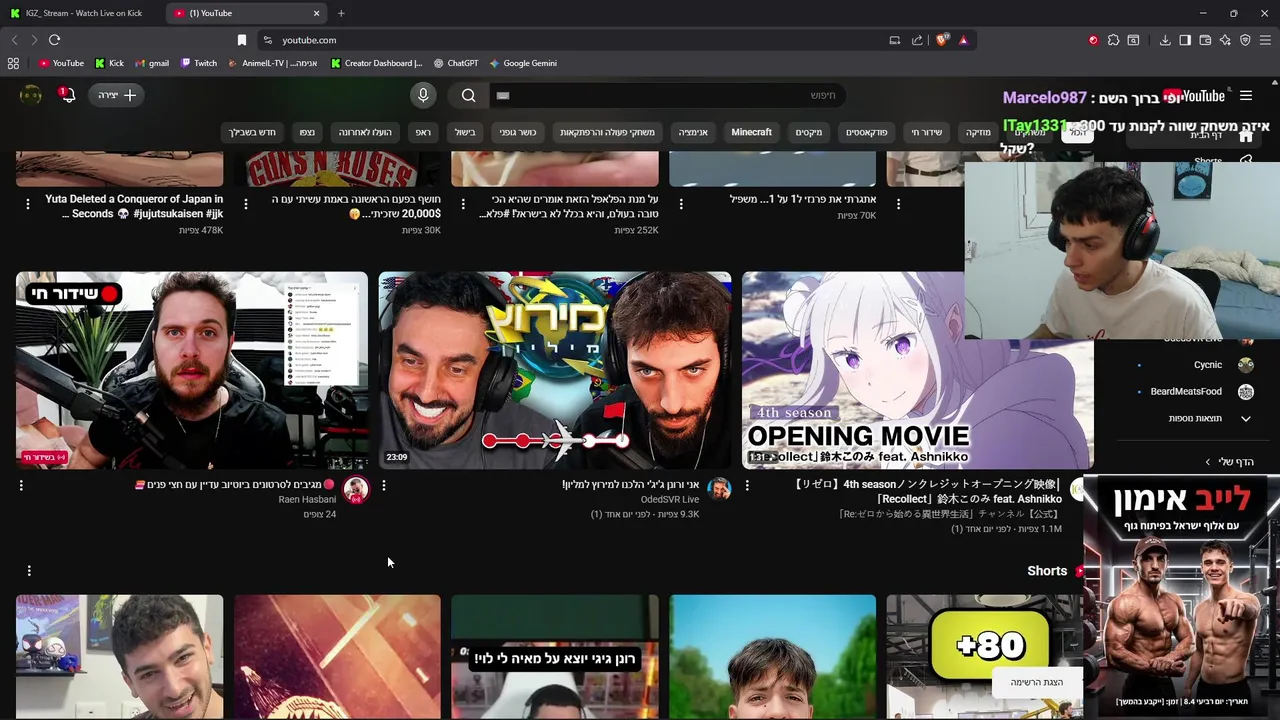The width and height of the screenshot is (1280, 720).
Task: Open Brave Shields lion icon
Action: click(941, 40)
